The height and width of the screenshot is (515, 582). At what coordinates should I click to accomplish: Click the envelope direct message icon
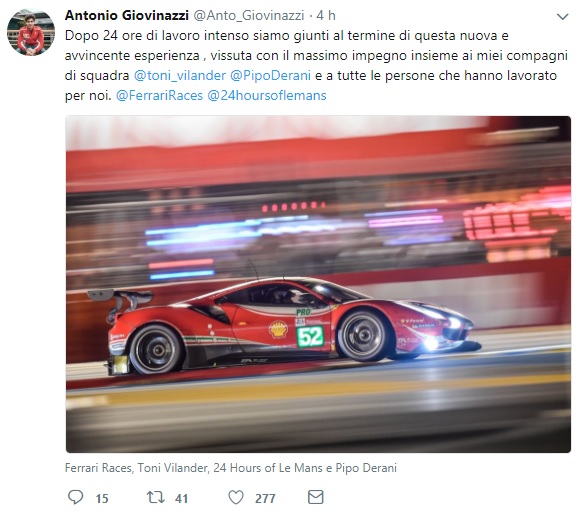coord(316,497)
